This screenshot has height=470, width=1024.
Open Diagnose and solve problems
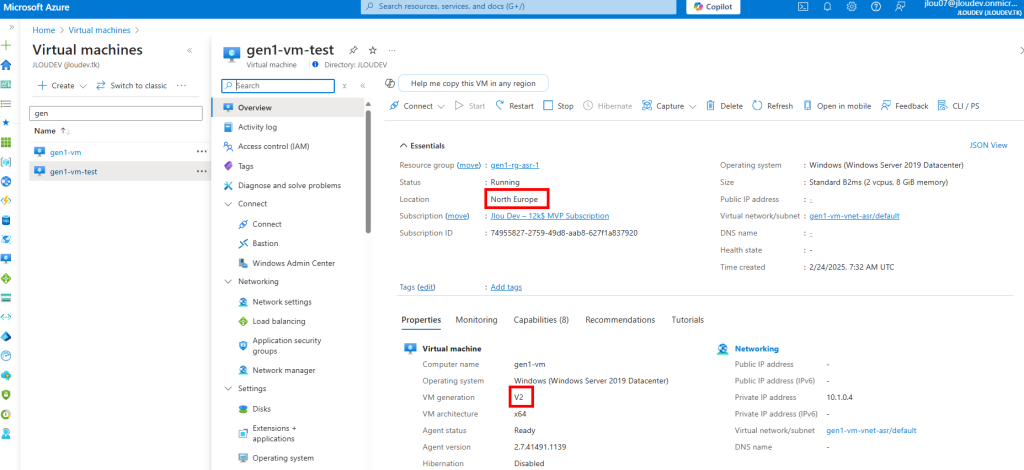tap(289, 185)
